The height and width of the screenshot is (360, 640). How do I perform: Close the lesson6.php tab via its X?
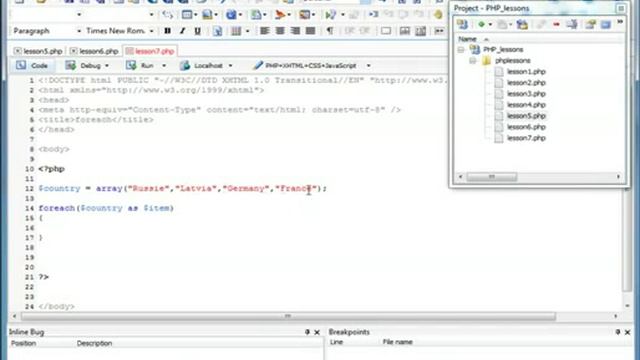click(x=73, y=51)
